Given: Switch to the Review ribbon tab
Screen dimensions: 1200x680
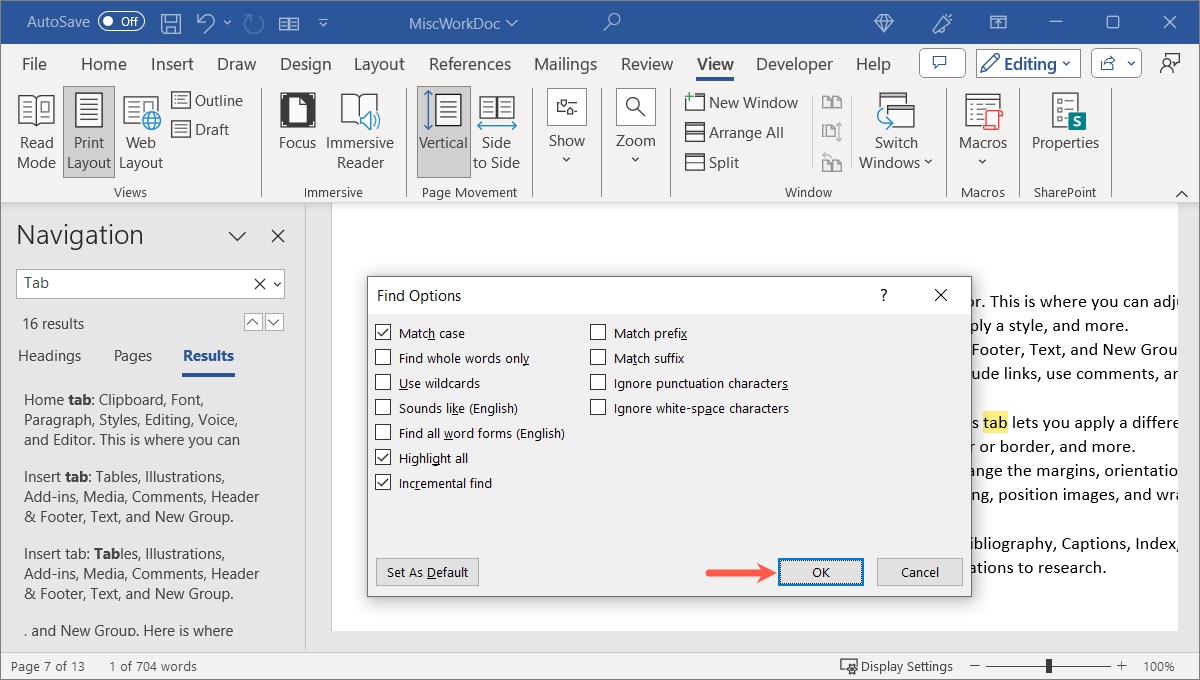Looking at the screenshot, I should click(x=646, y=63).
